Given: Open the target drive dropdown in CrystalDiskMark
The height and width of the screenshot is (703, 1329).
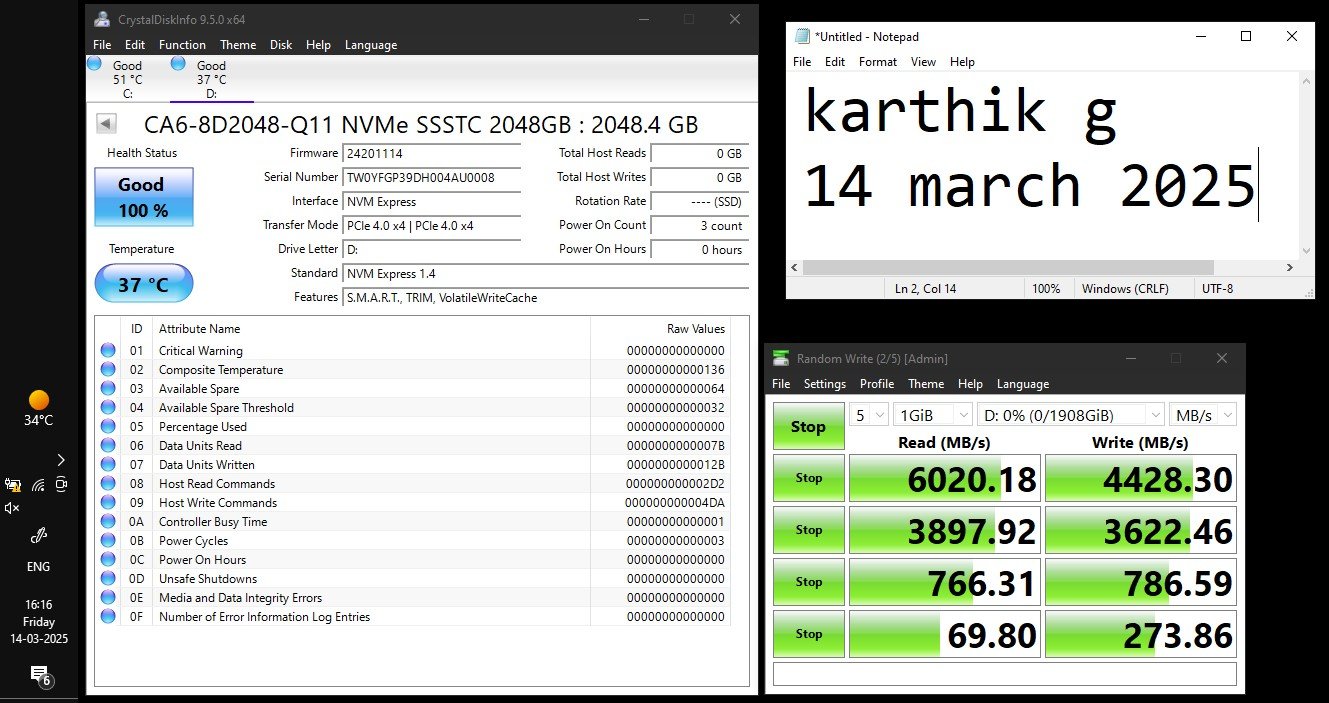Looking at the screenshot, I should (x=1071, y=414).
